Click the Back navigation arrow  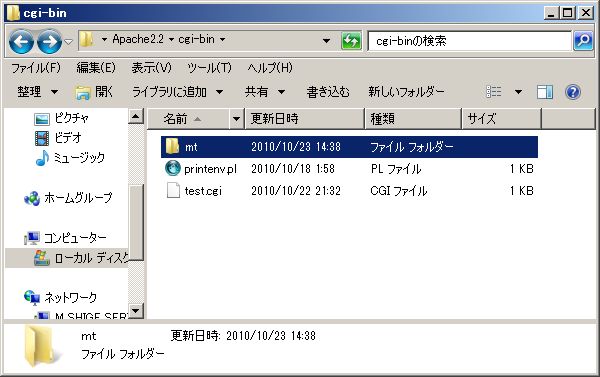(x=21, y=41)
